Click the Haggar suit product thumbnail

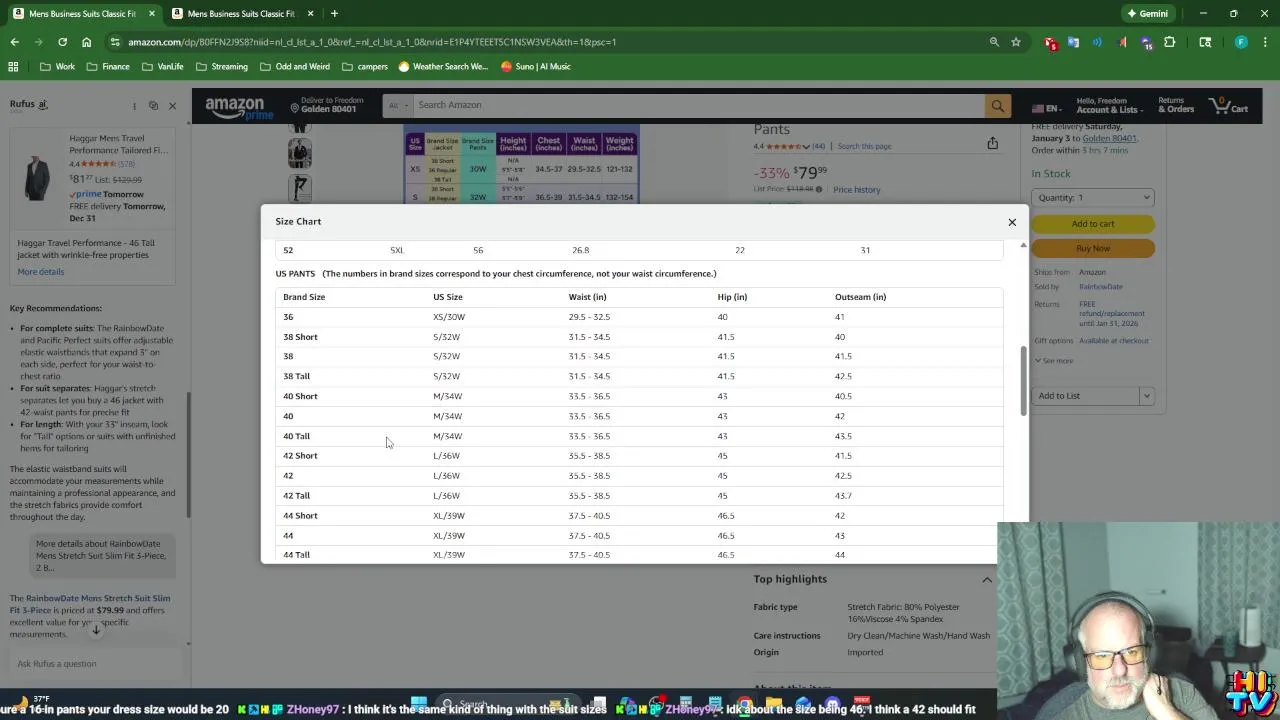pos(37,177)
